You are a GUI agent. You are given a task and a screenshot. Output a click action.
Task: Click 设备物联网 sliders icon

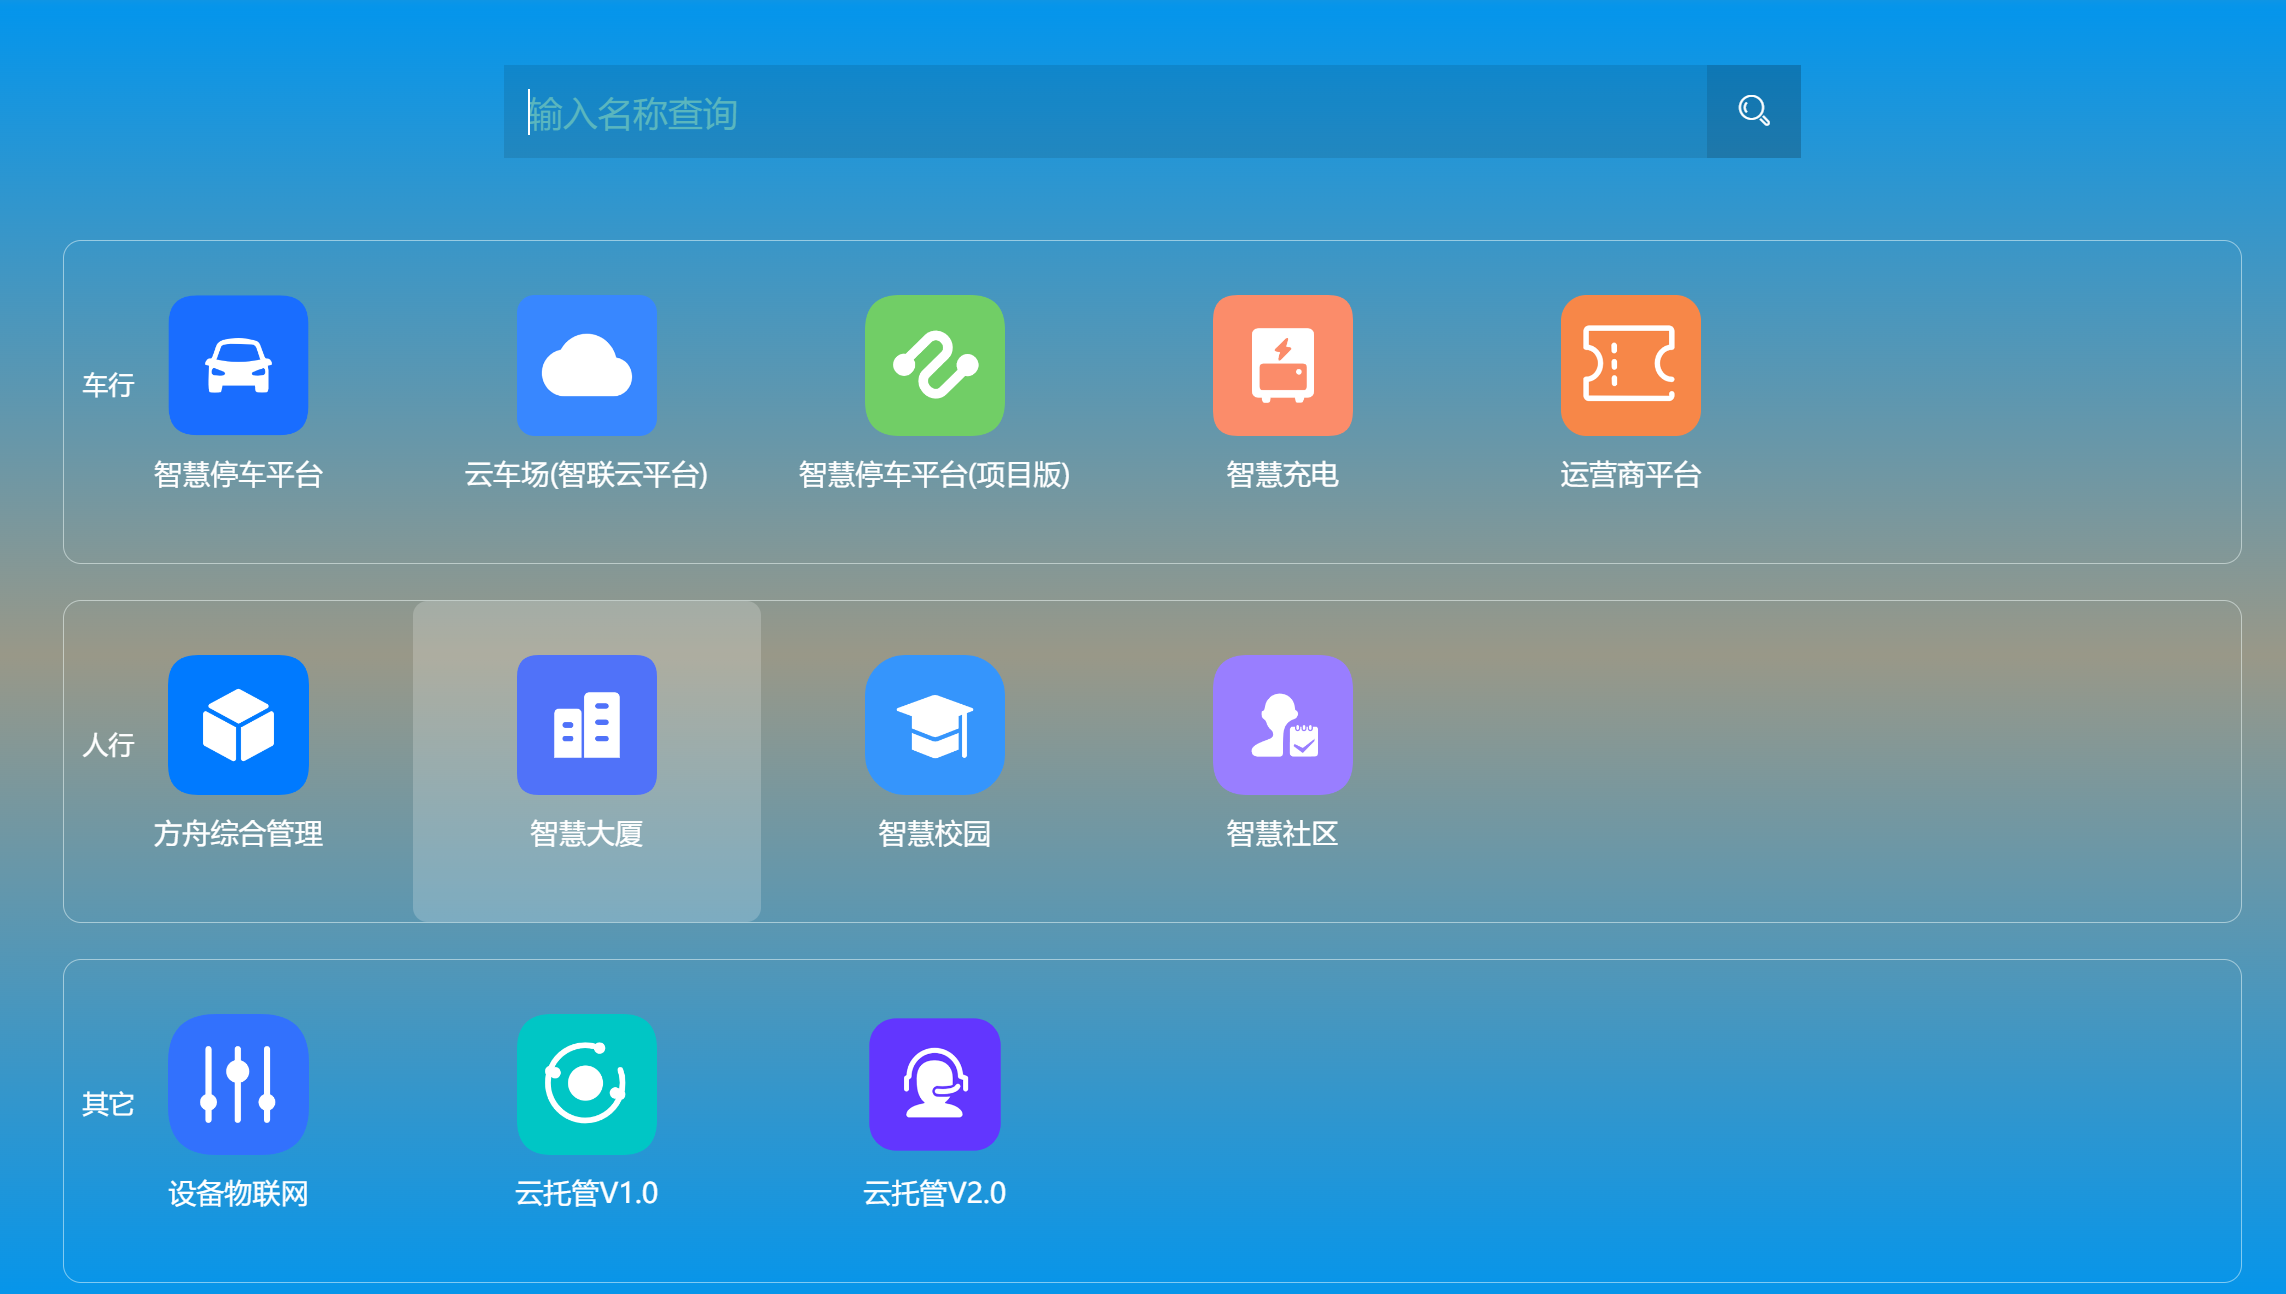238,1084
